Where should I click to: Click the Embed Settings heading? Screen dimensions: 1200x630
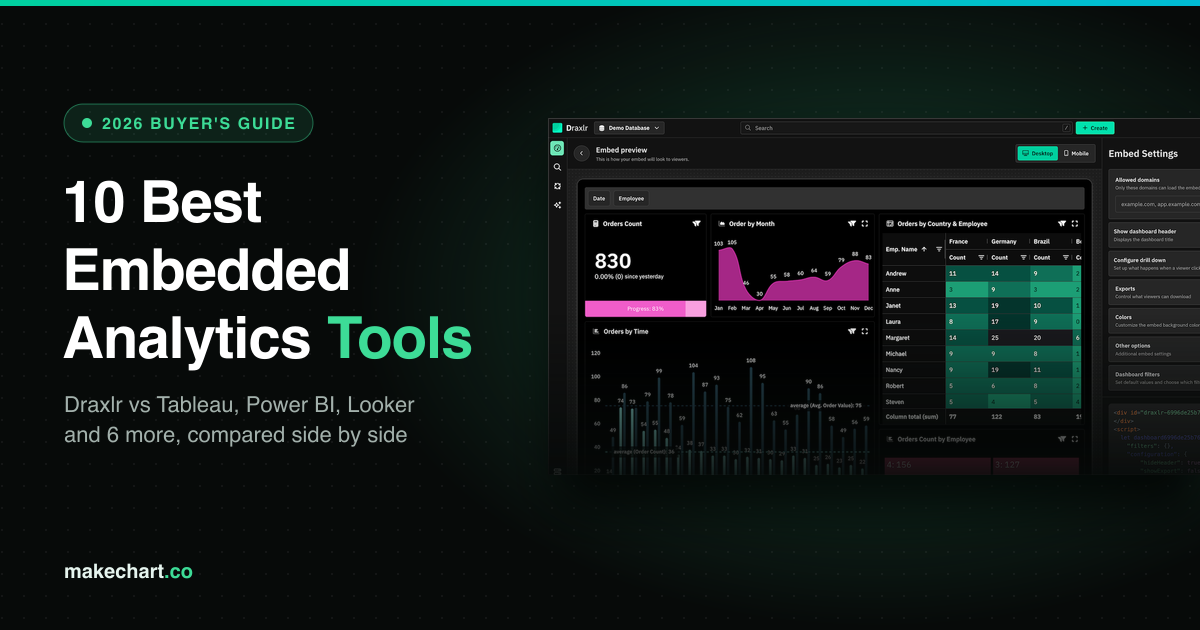click(1143, 153)
